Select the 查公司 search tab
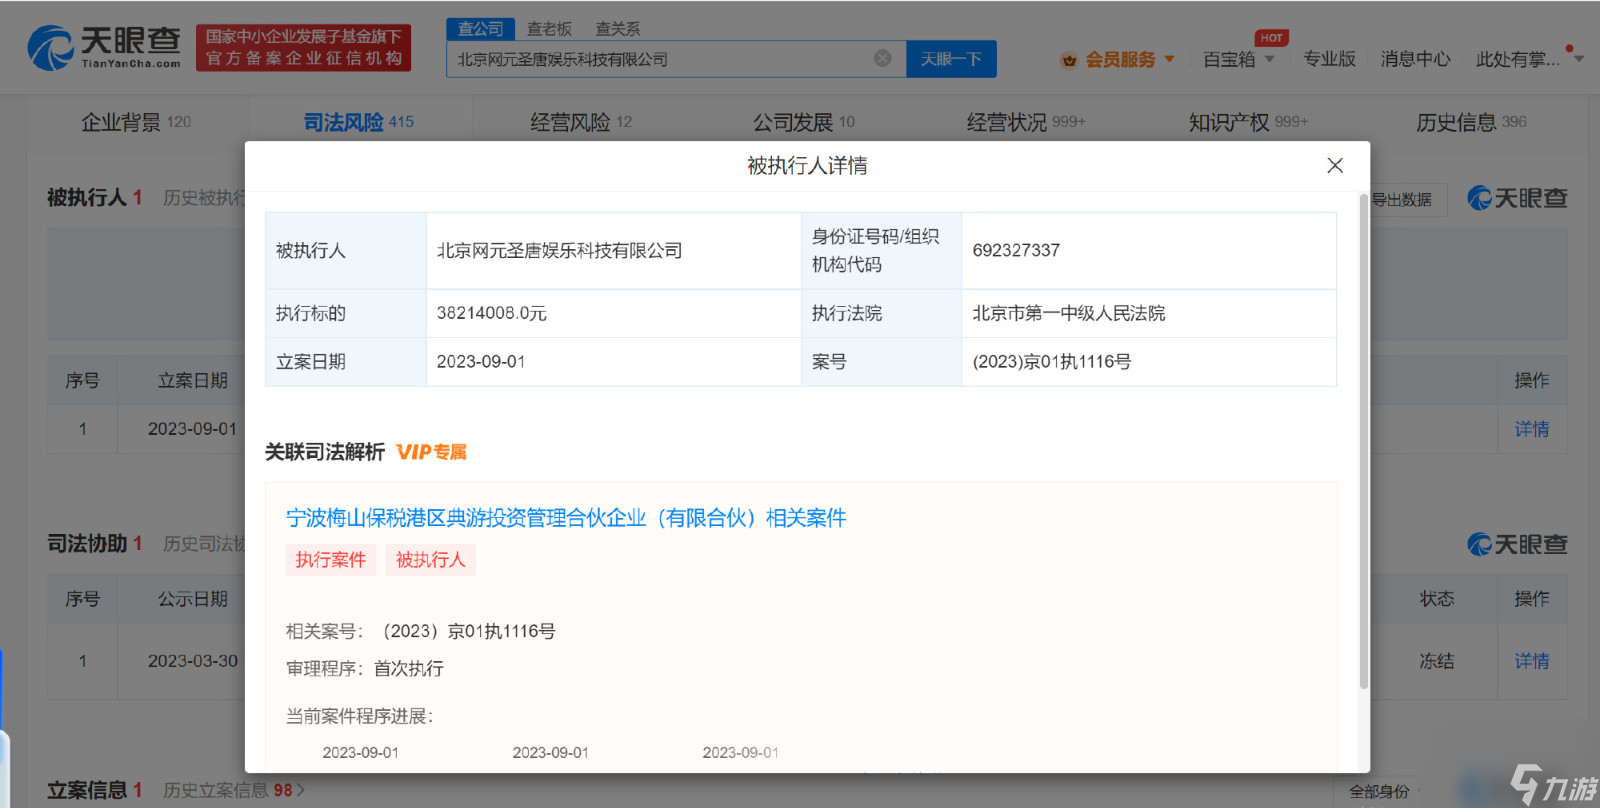The image size is (1600, 808). (481, 29)
